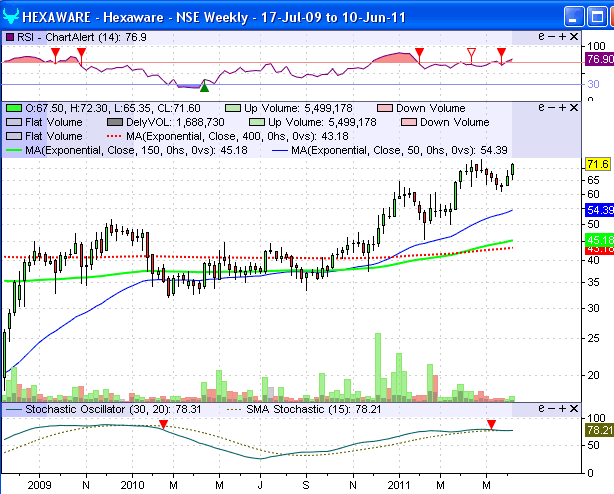Click the hollow red triangle marker on RSI
The image size is (614, 494).
point(472,53)
